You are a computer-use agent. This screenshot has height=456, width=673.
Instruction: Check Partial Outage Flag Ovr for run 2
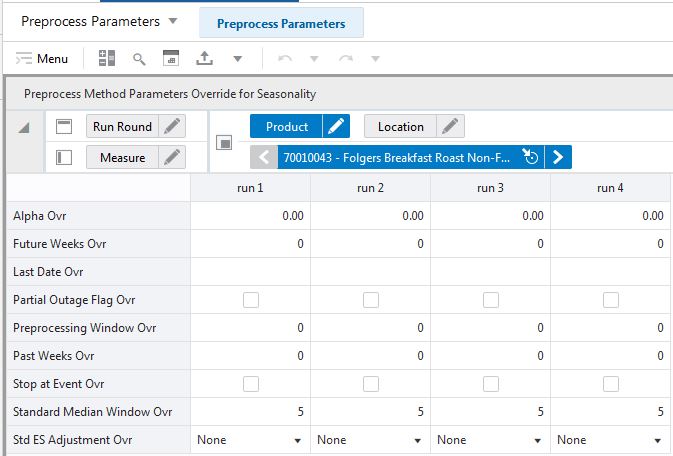pyautogui.click(x=371, y=300)
